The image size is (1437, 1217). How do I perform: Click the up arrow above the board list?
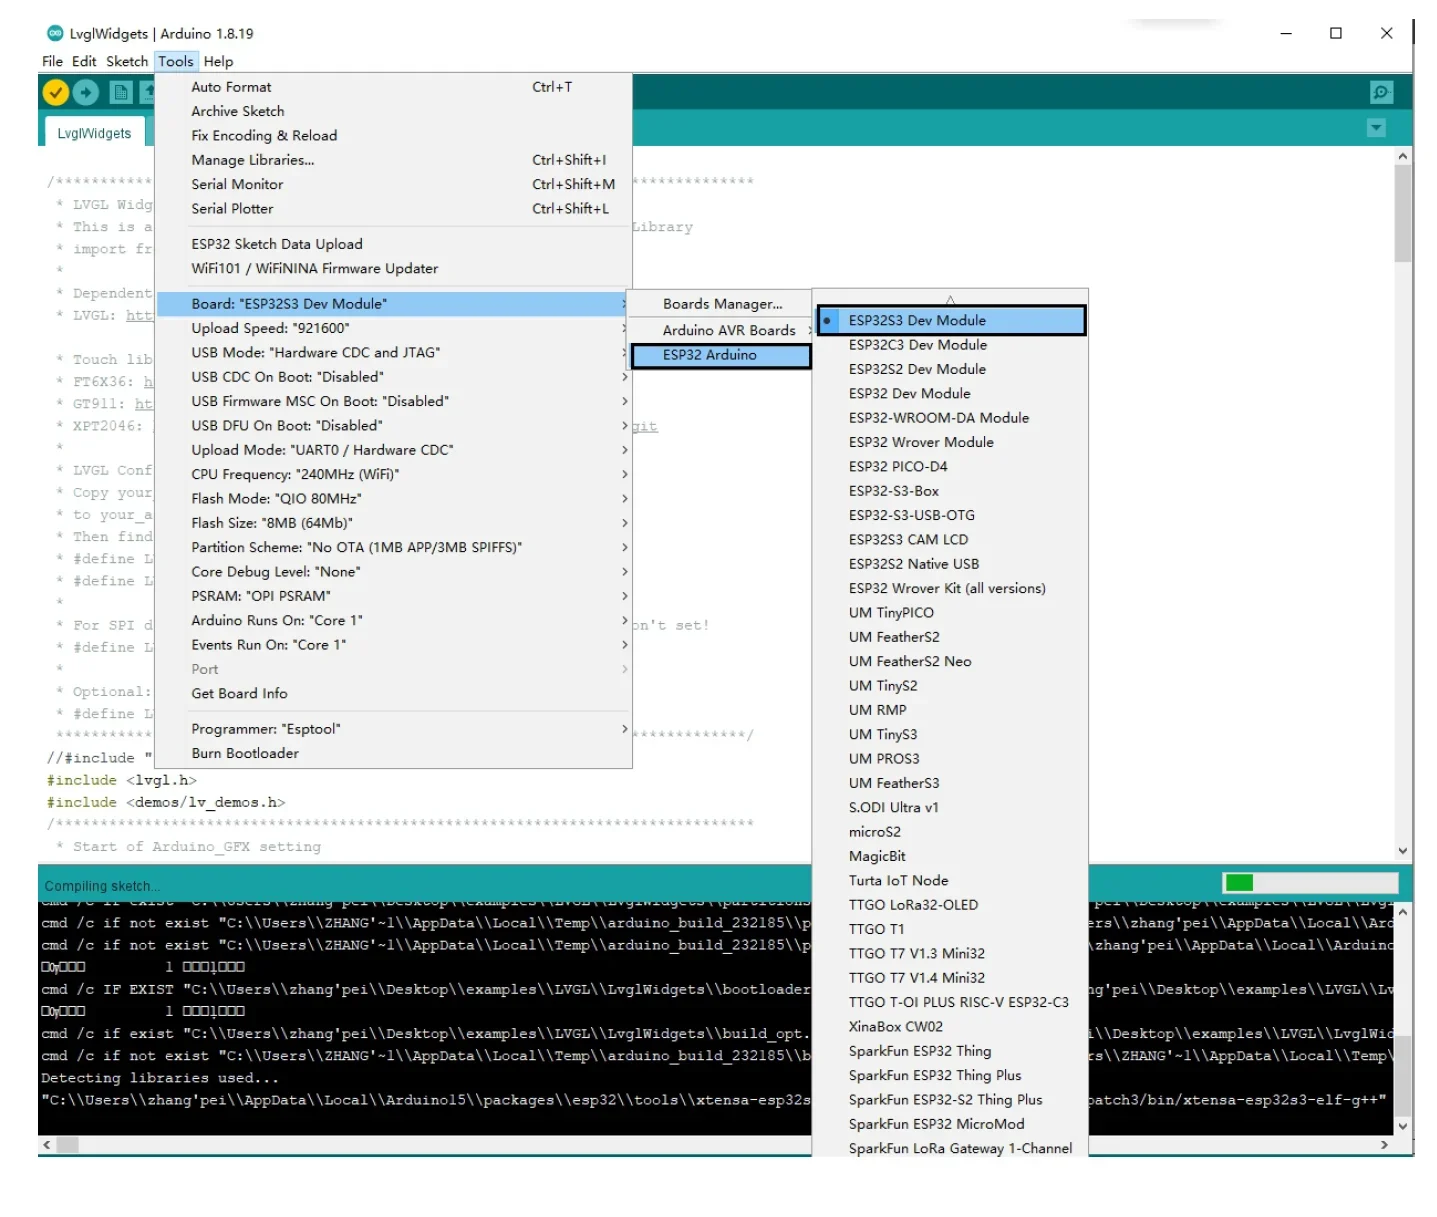pos(950,299)
